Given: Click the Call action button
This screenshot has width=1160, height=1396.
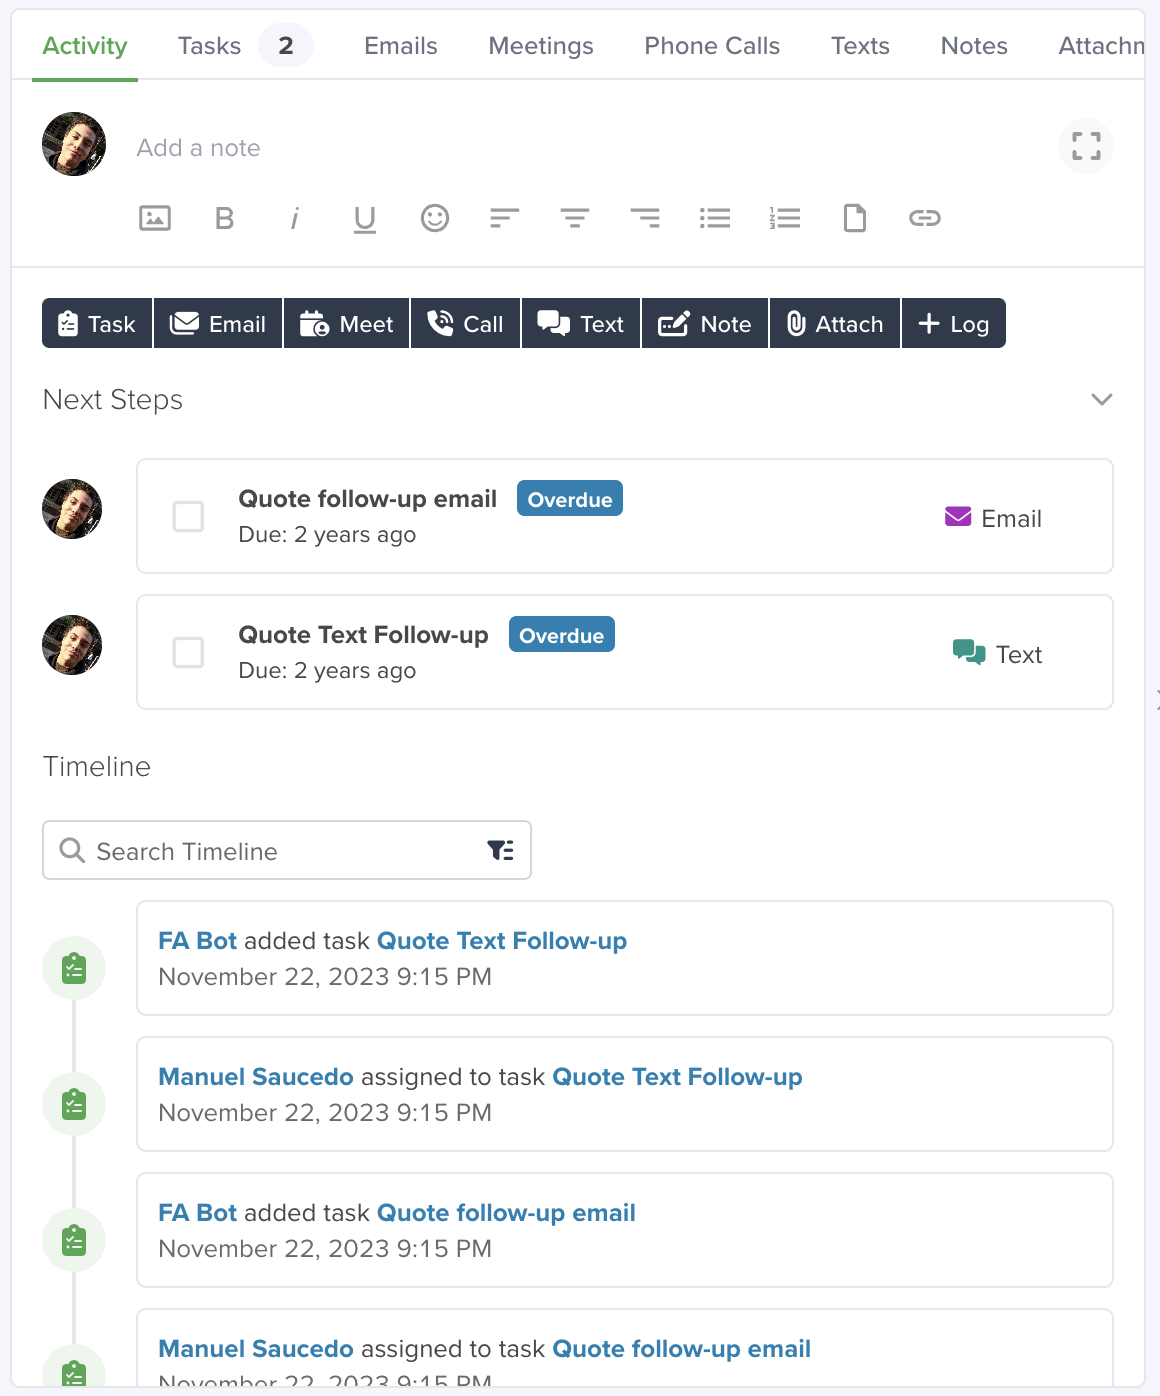Looking at the screenshot, I should (465, 323).
